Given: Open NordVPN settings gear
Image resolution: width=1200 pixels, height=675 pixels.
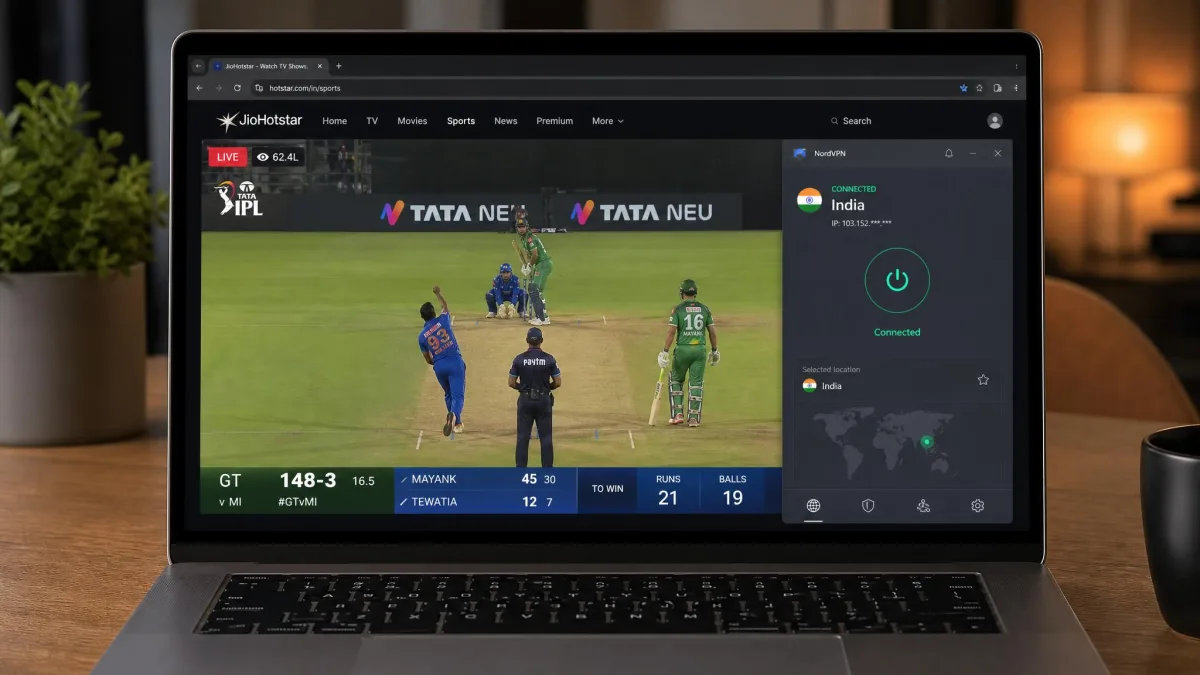Looking at the screenshot, I should pyautogui.click(x=977, y=506).
